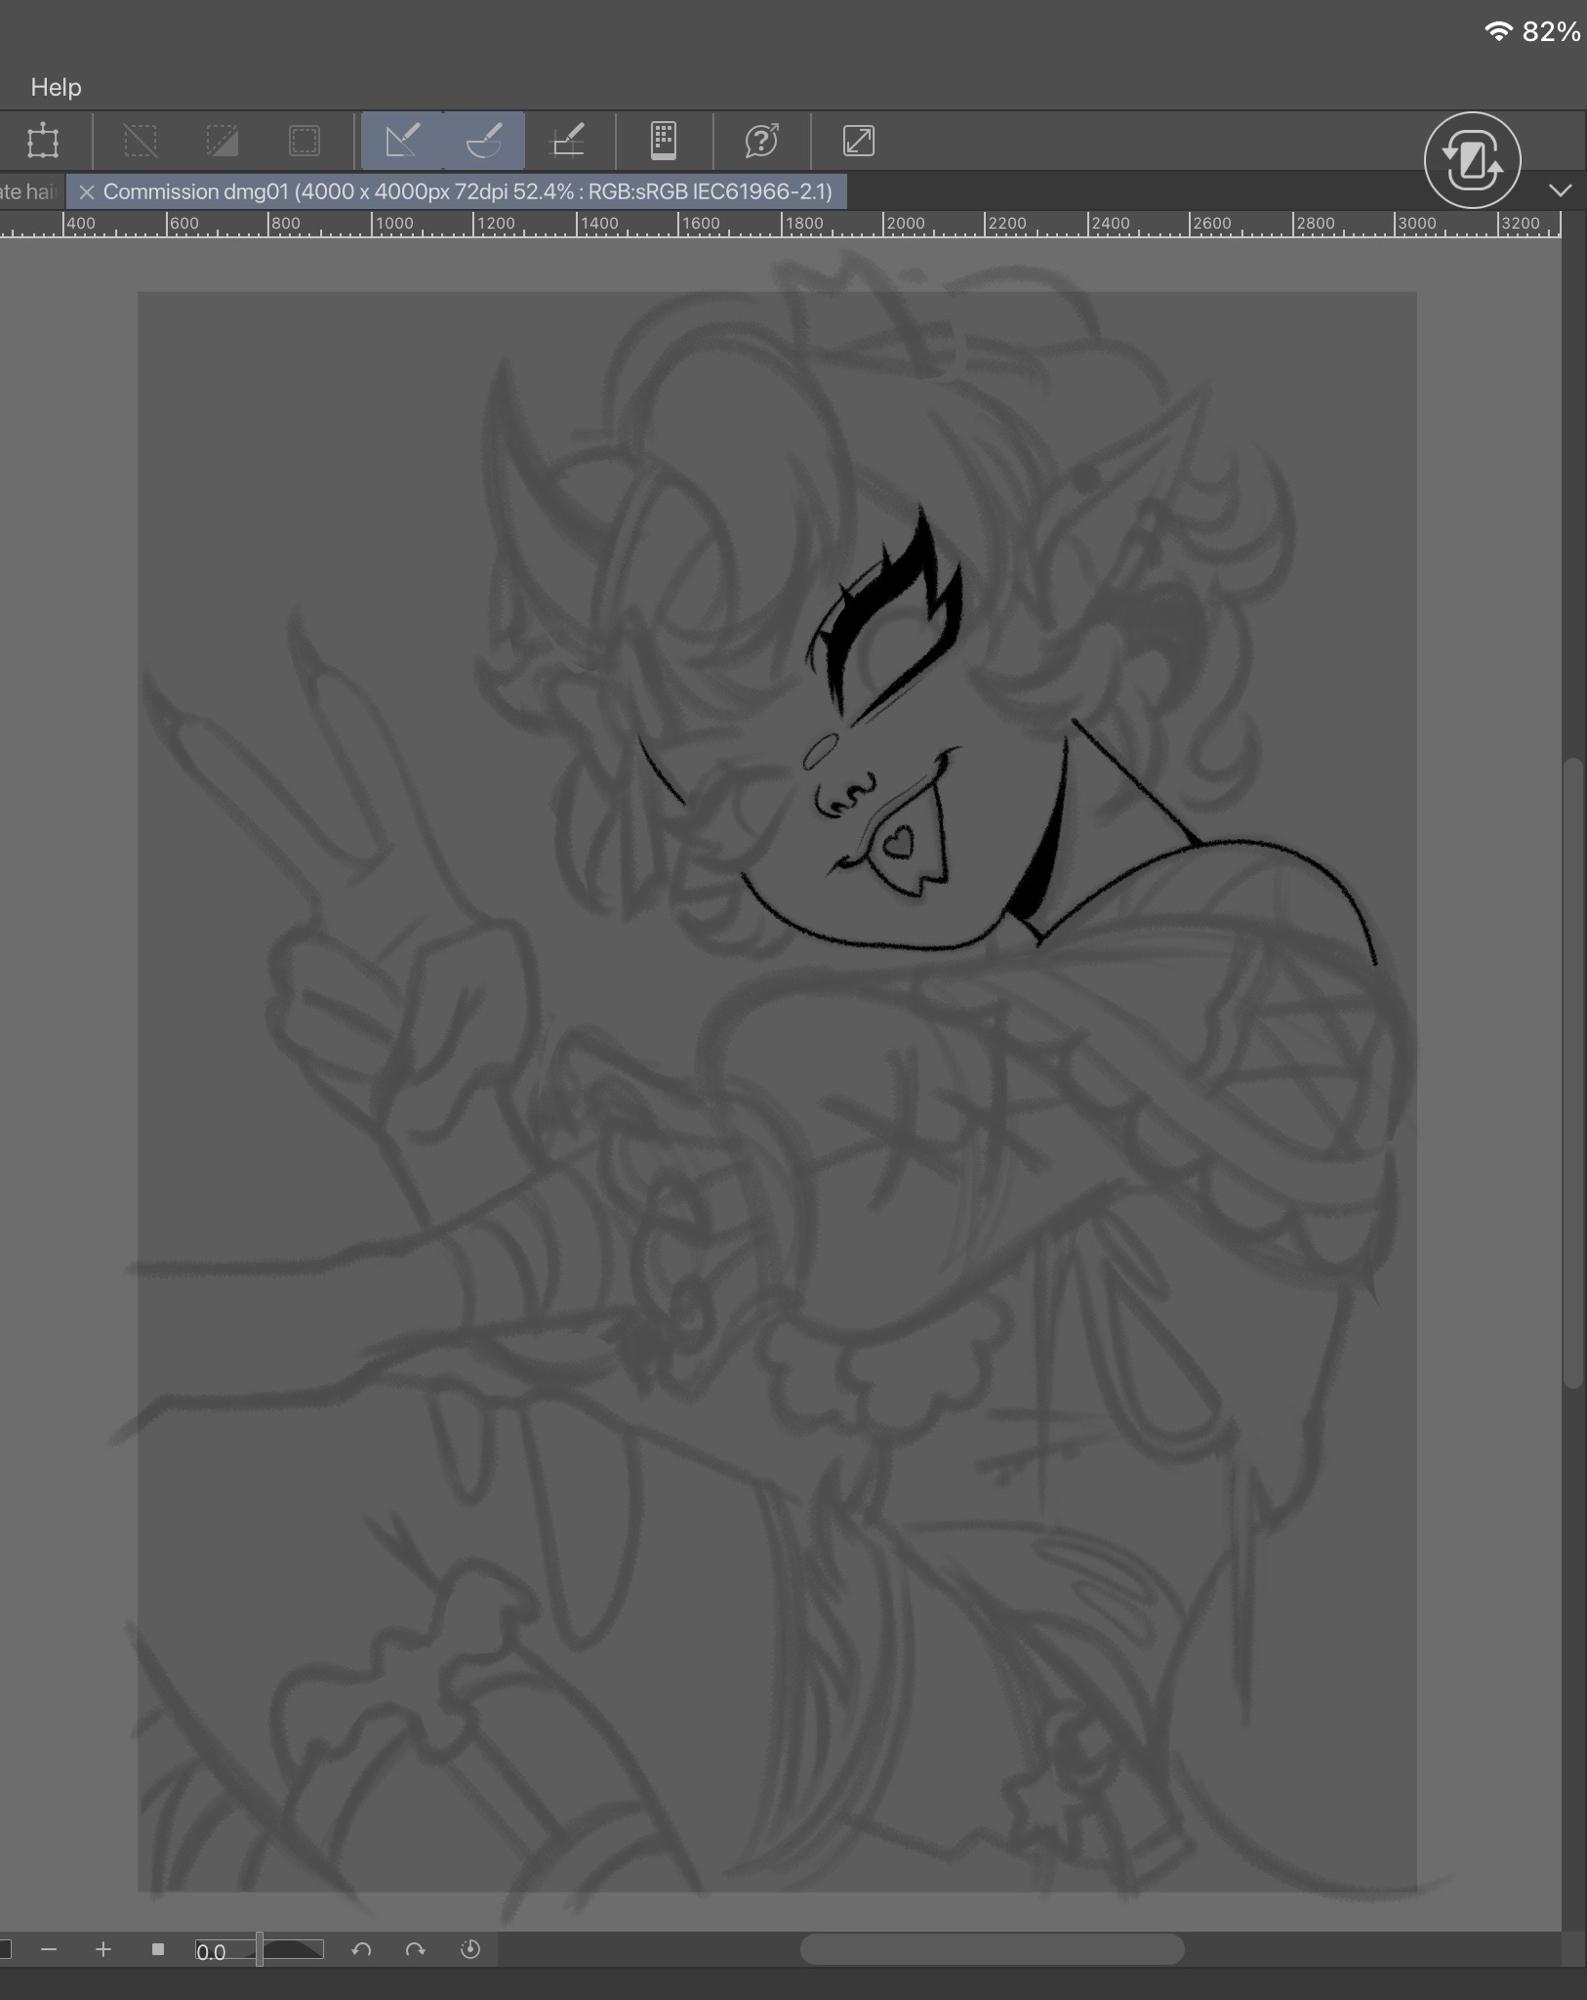
Task: Click the canvas rotation angle slider
Action: pos(290,1949)
